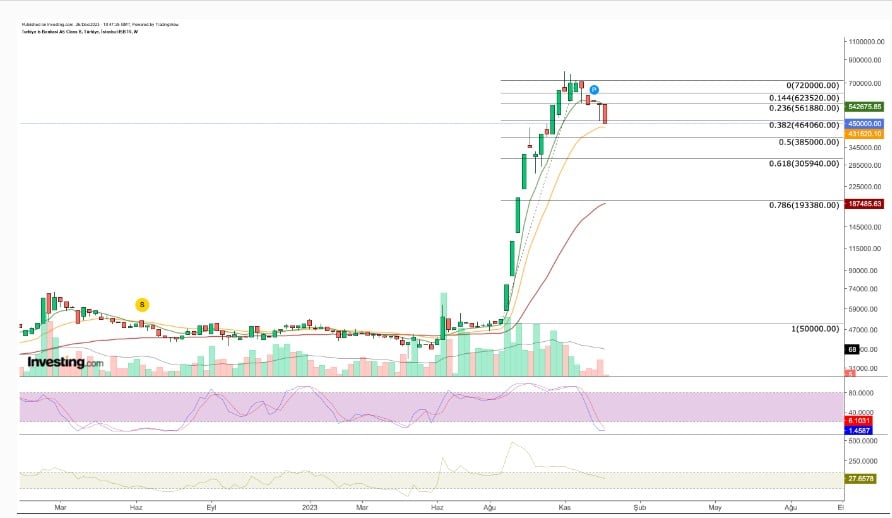Click the yellow S marker on chart
The image size is (892, 518).
point(142,304)
